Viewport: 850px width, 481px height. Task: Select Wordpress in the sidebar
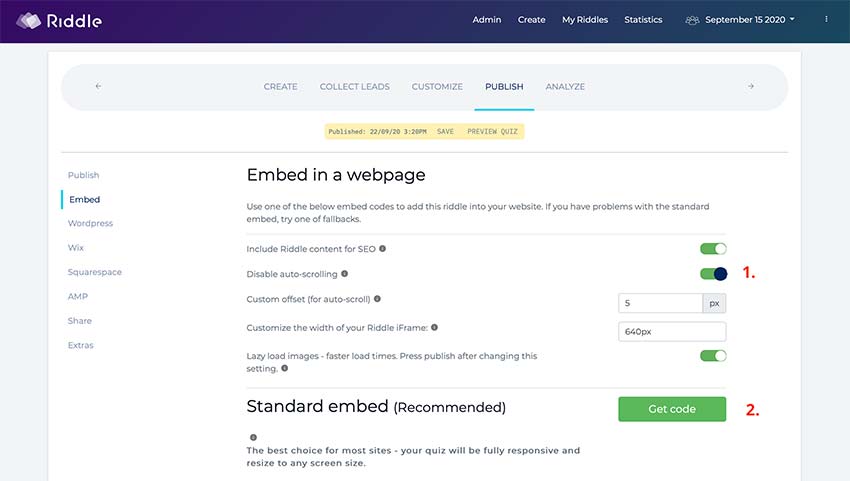pyautogui.click(x=91, y=223)
